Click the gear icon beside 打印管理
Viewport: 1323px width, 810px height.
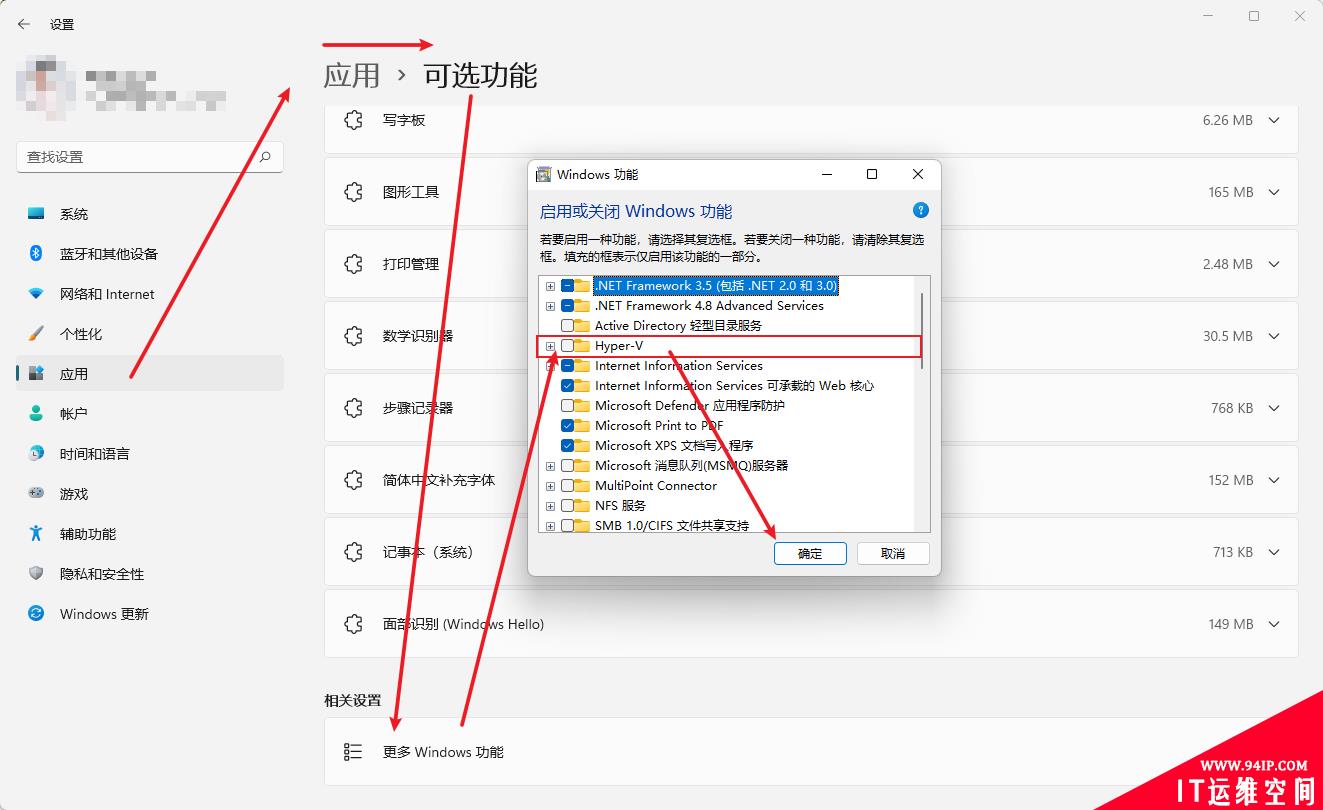[353, 264]
